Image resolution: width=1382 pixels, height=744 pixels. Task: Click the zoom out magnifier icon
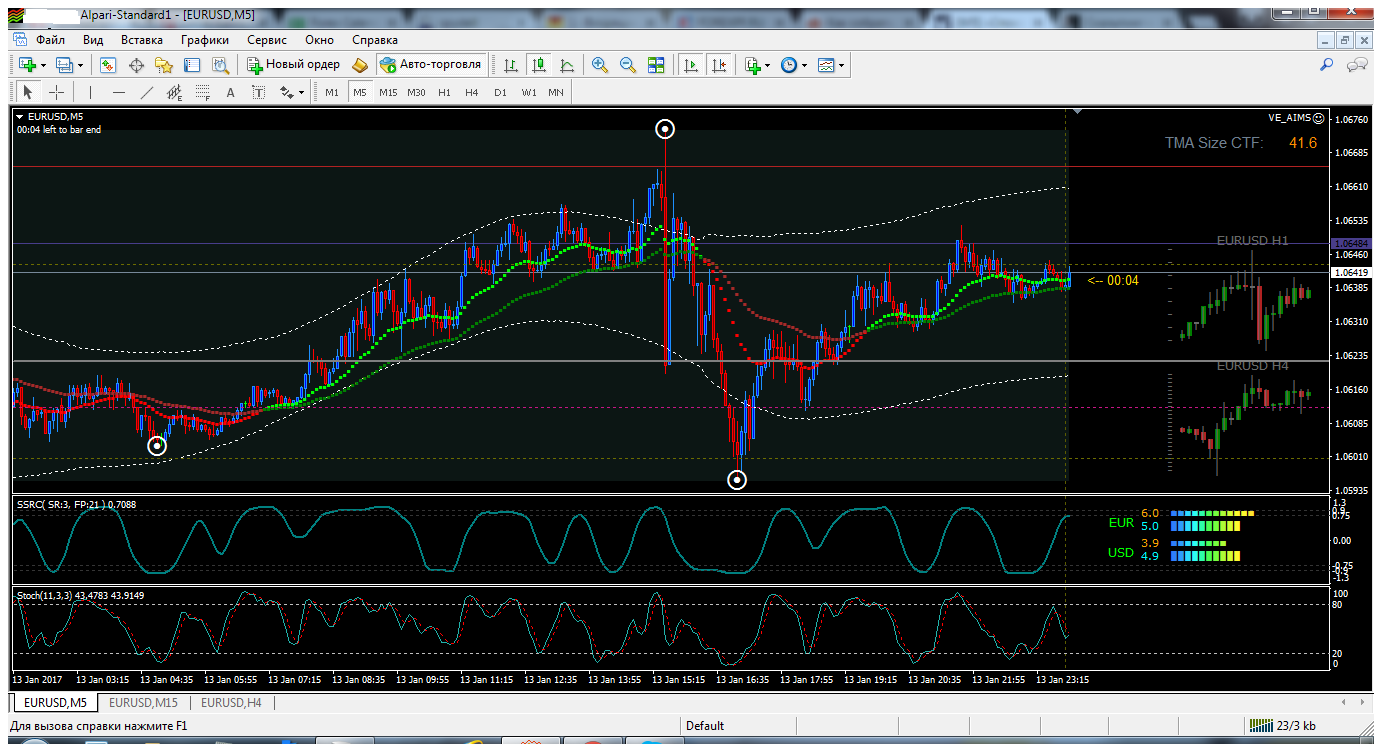click(628, 65)
